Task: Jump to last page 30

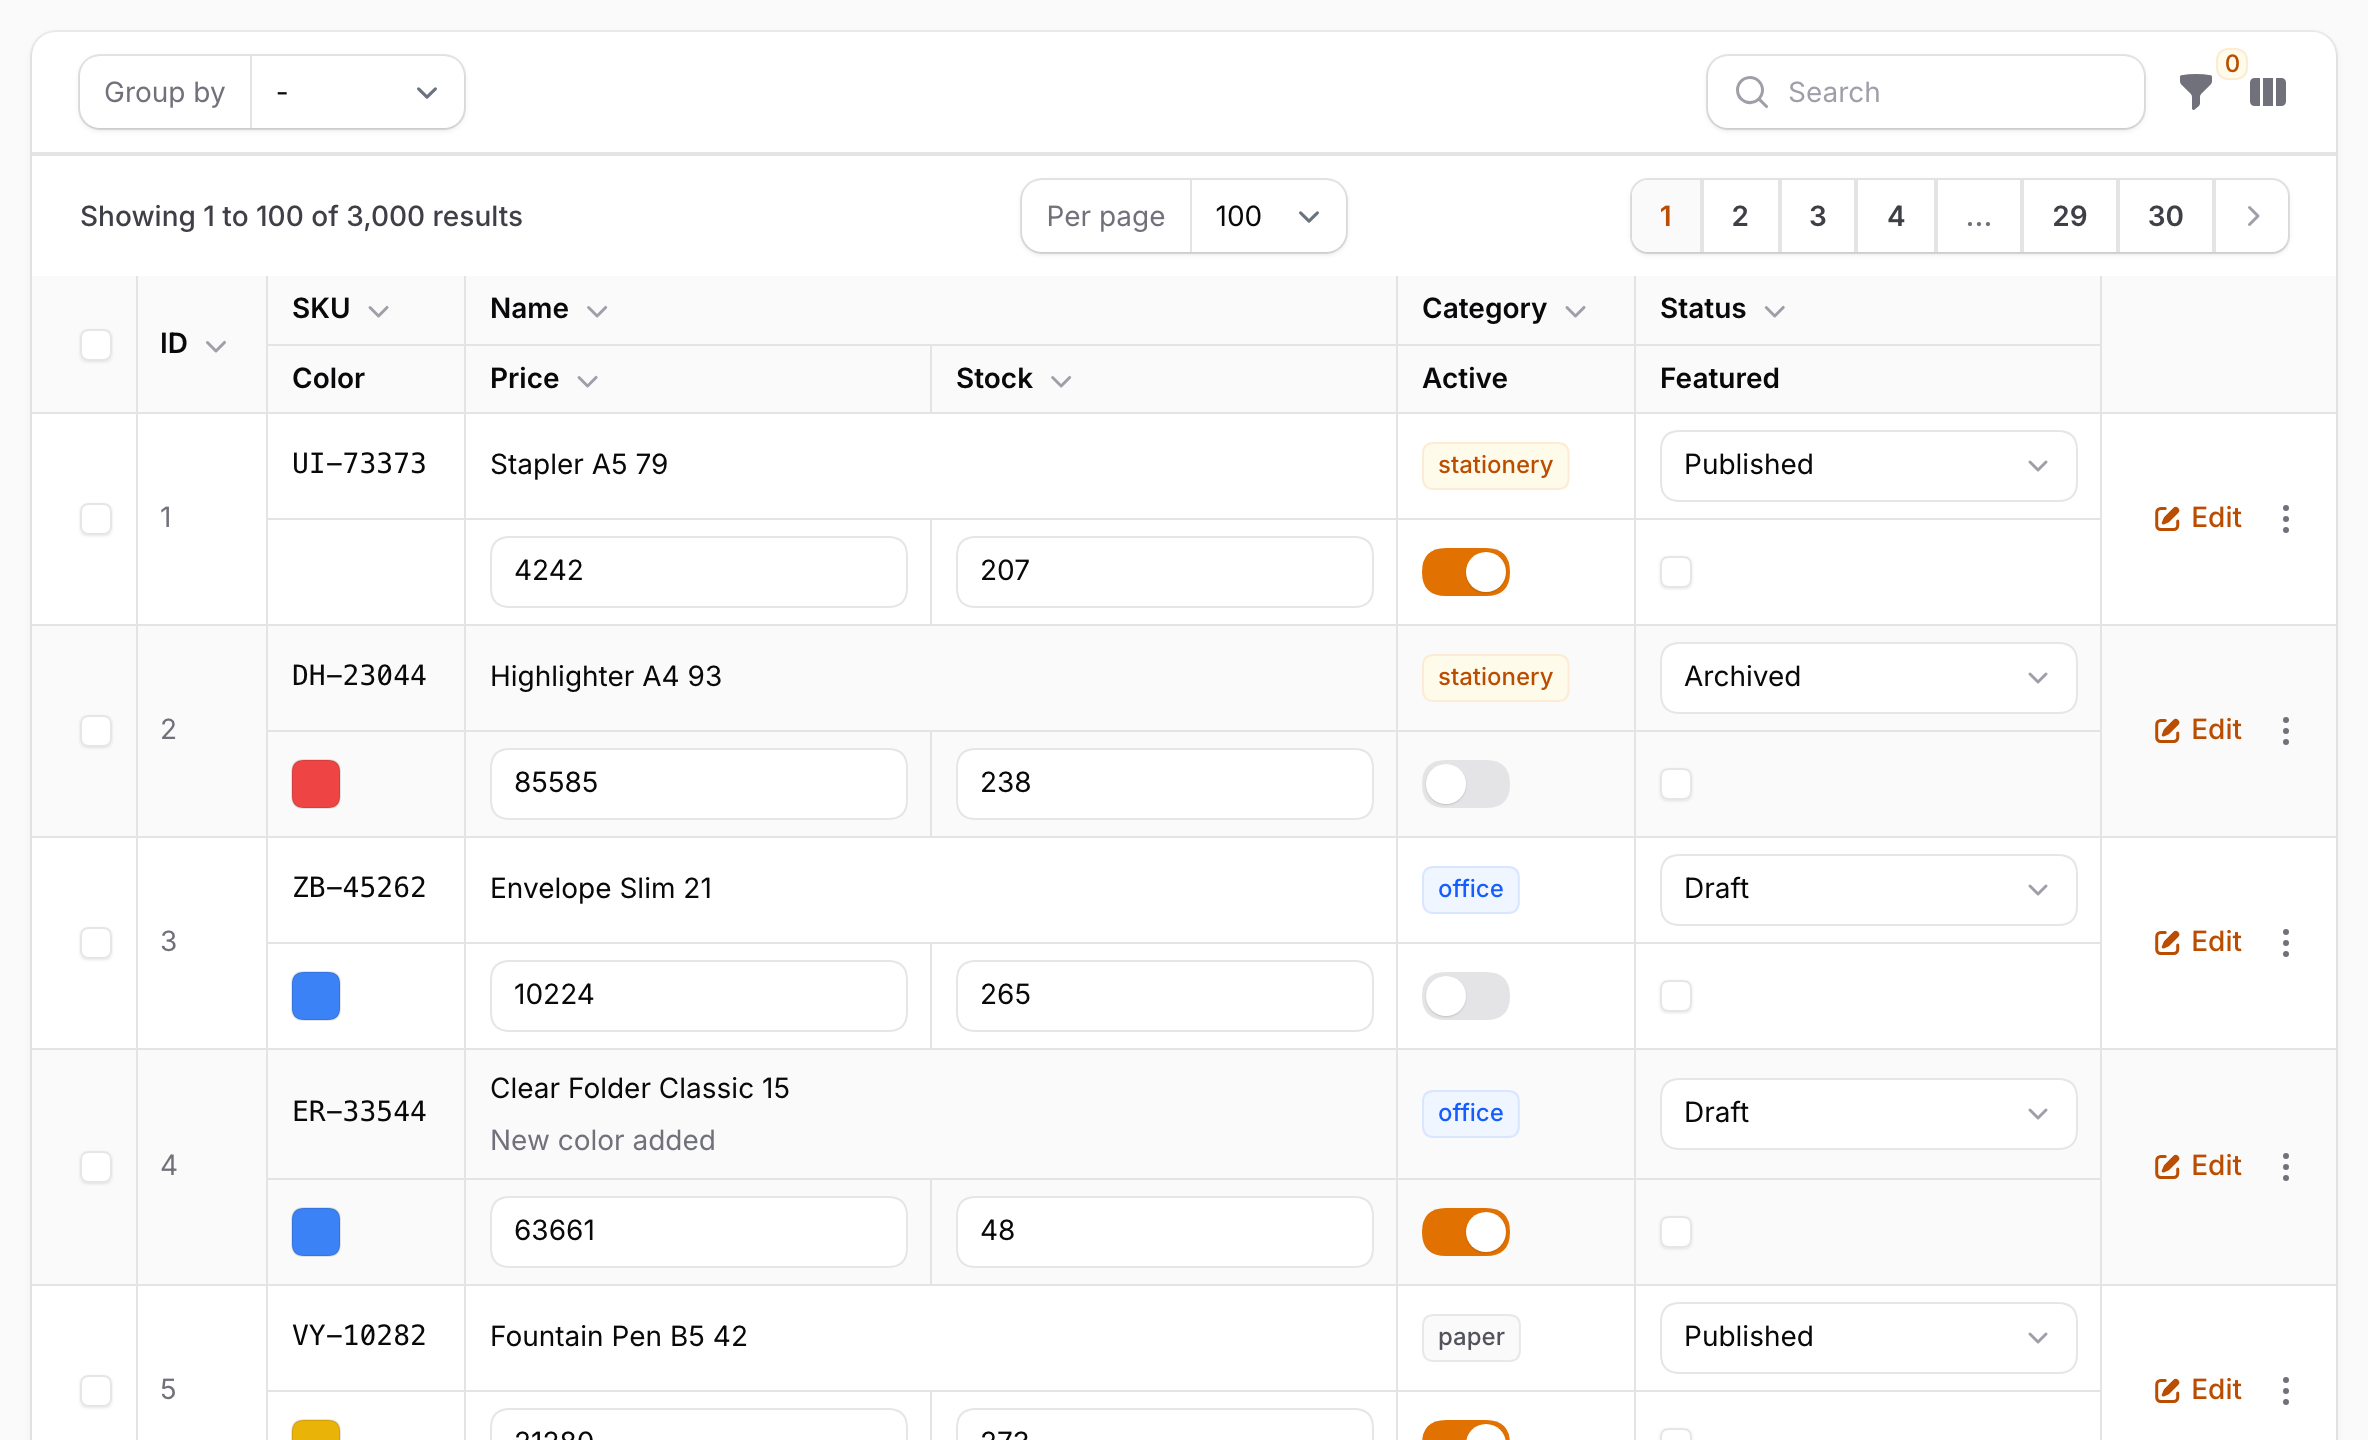Action: [x=2166, y=216]
